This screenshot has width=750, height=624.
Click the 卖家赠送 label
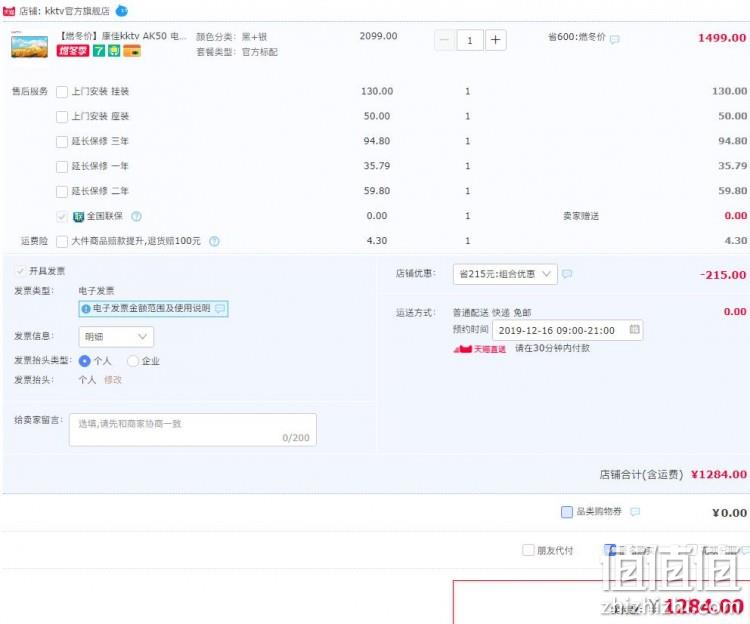click(581, 216)
